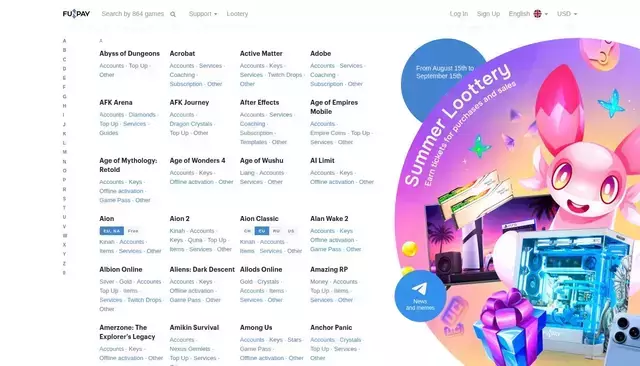
Task: Click the FunPay logo
Action: click(76, 14)
